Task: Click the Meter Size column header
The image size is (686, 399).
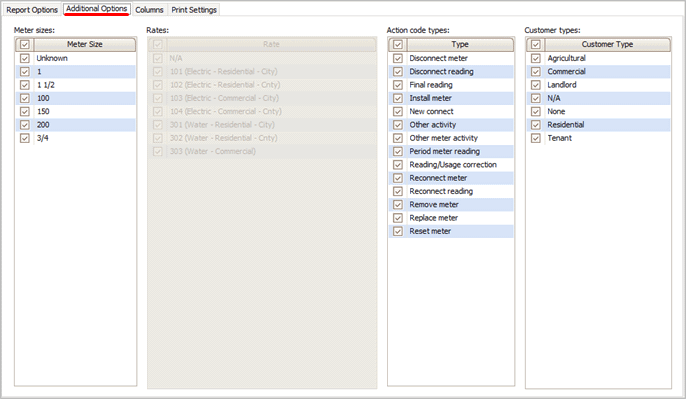Action: (x=85, y=44)
